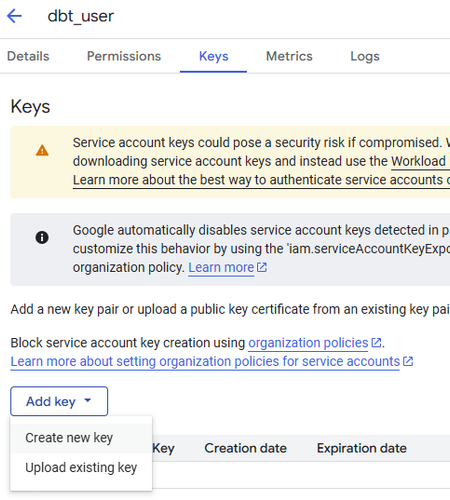Click external link icon after service accounts link
The width and height of the screenshot is (450, 500).
[x=408, y=361]
